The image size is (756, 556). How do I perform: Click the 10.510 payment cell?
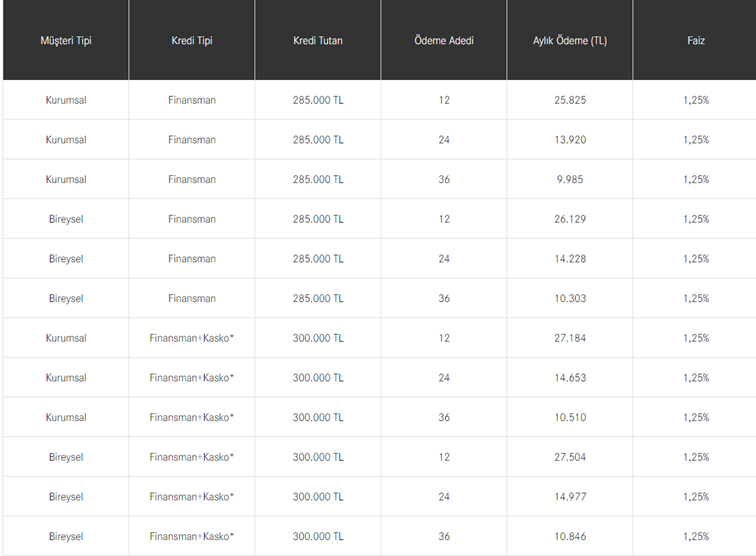click(x=570, y=418)
